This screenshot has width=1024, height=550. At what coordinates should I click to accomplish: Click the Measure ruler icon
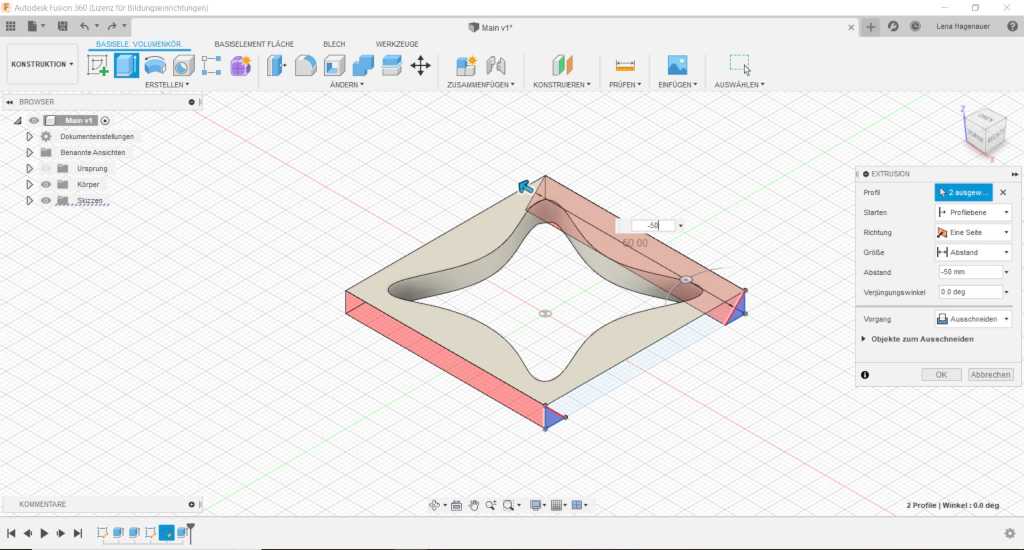(x=625, y=65)
